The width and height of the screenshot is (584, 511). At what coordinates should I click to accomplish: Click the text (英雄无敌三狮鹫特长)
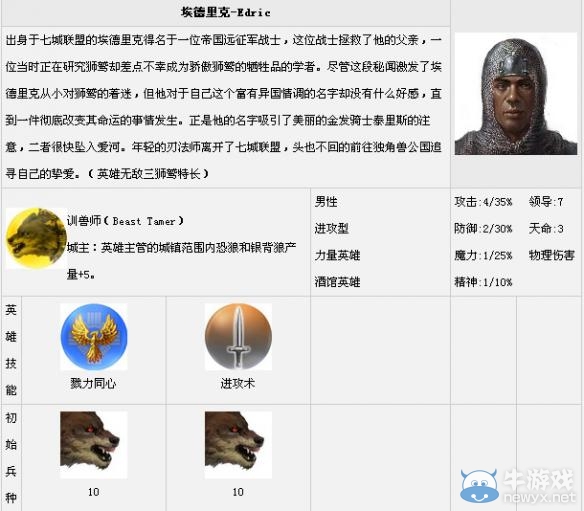pyautogui.click(x=149, y=174)
